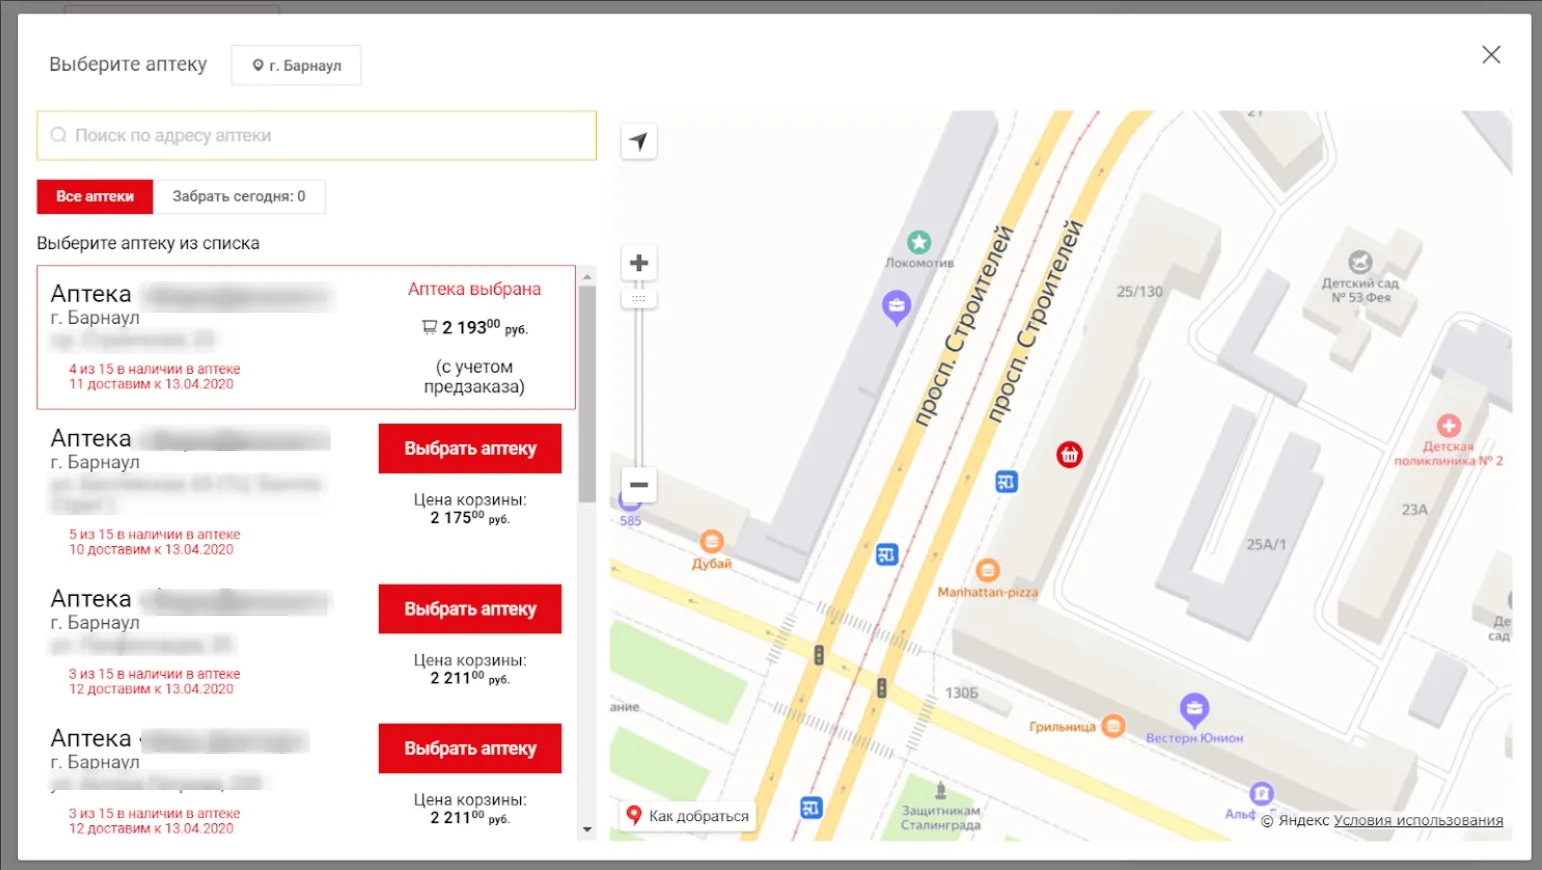Screen dimensions: 1542x870
Task: Click the list scrollbar down arrow
Action: point(587,829)
